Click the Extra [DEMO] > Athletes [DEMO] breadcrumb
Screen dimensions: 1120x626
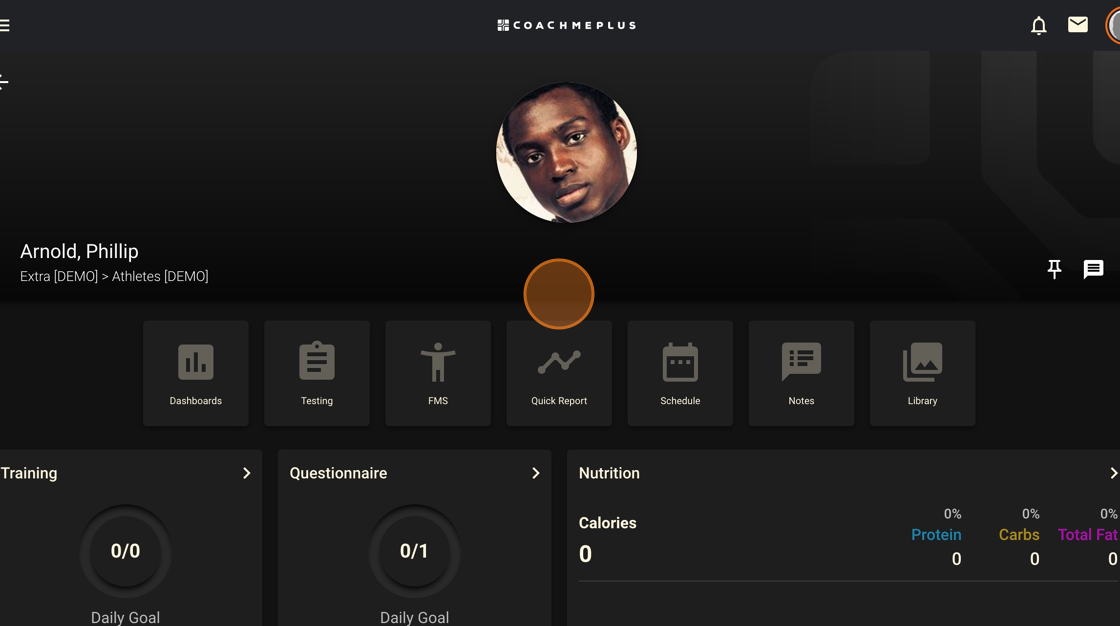click(114, 277)
